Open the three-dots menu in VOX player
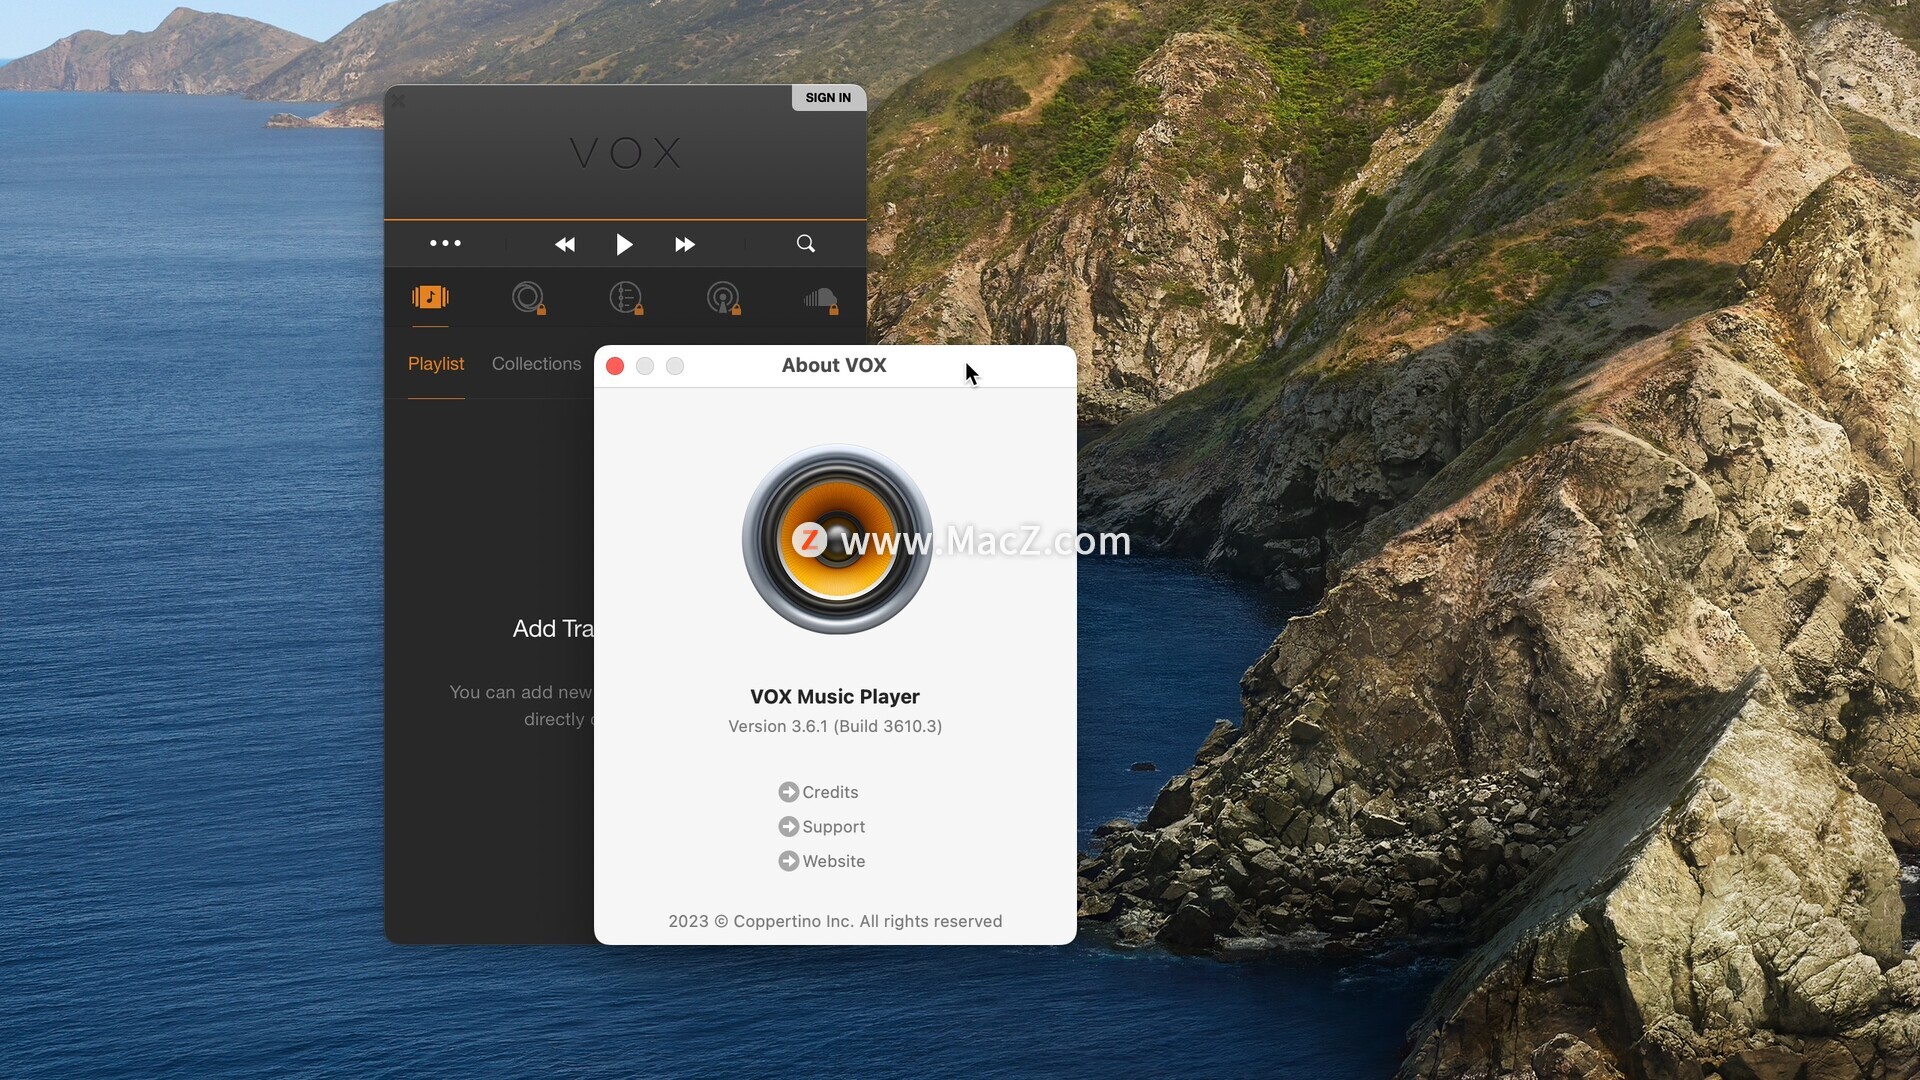Viewport: 1920px width, 1080px height. coord(445,243)
